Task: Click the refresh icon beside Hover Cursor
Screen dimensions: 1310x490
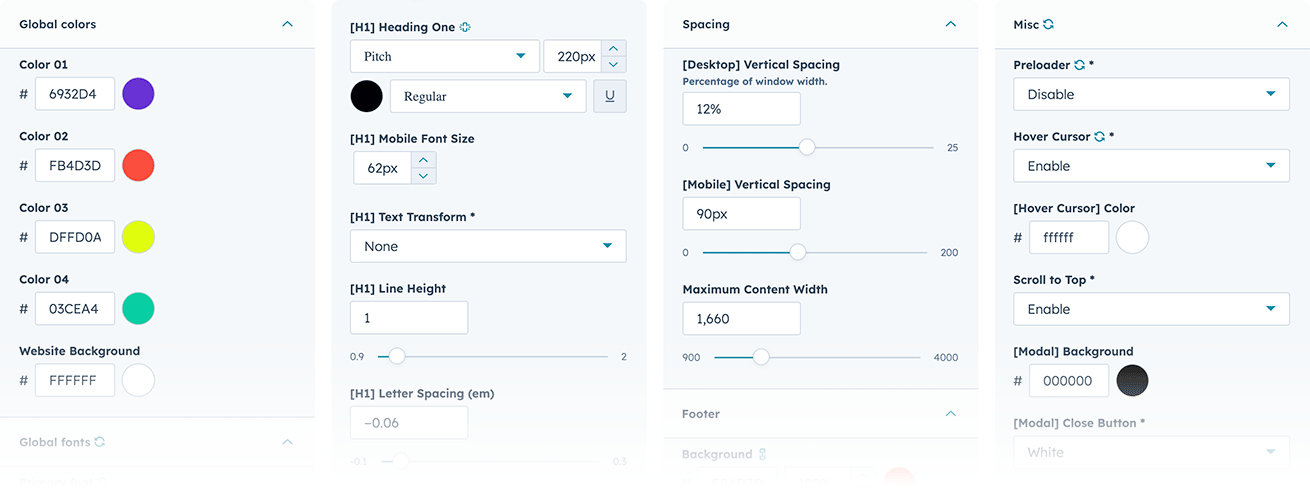Action: [x=1099, y=137]
